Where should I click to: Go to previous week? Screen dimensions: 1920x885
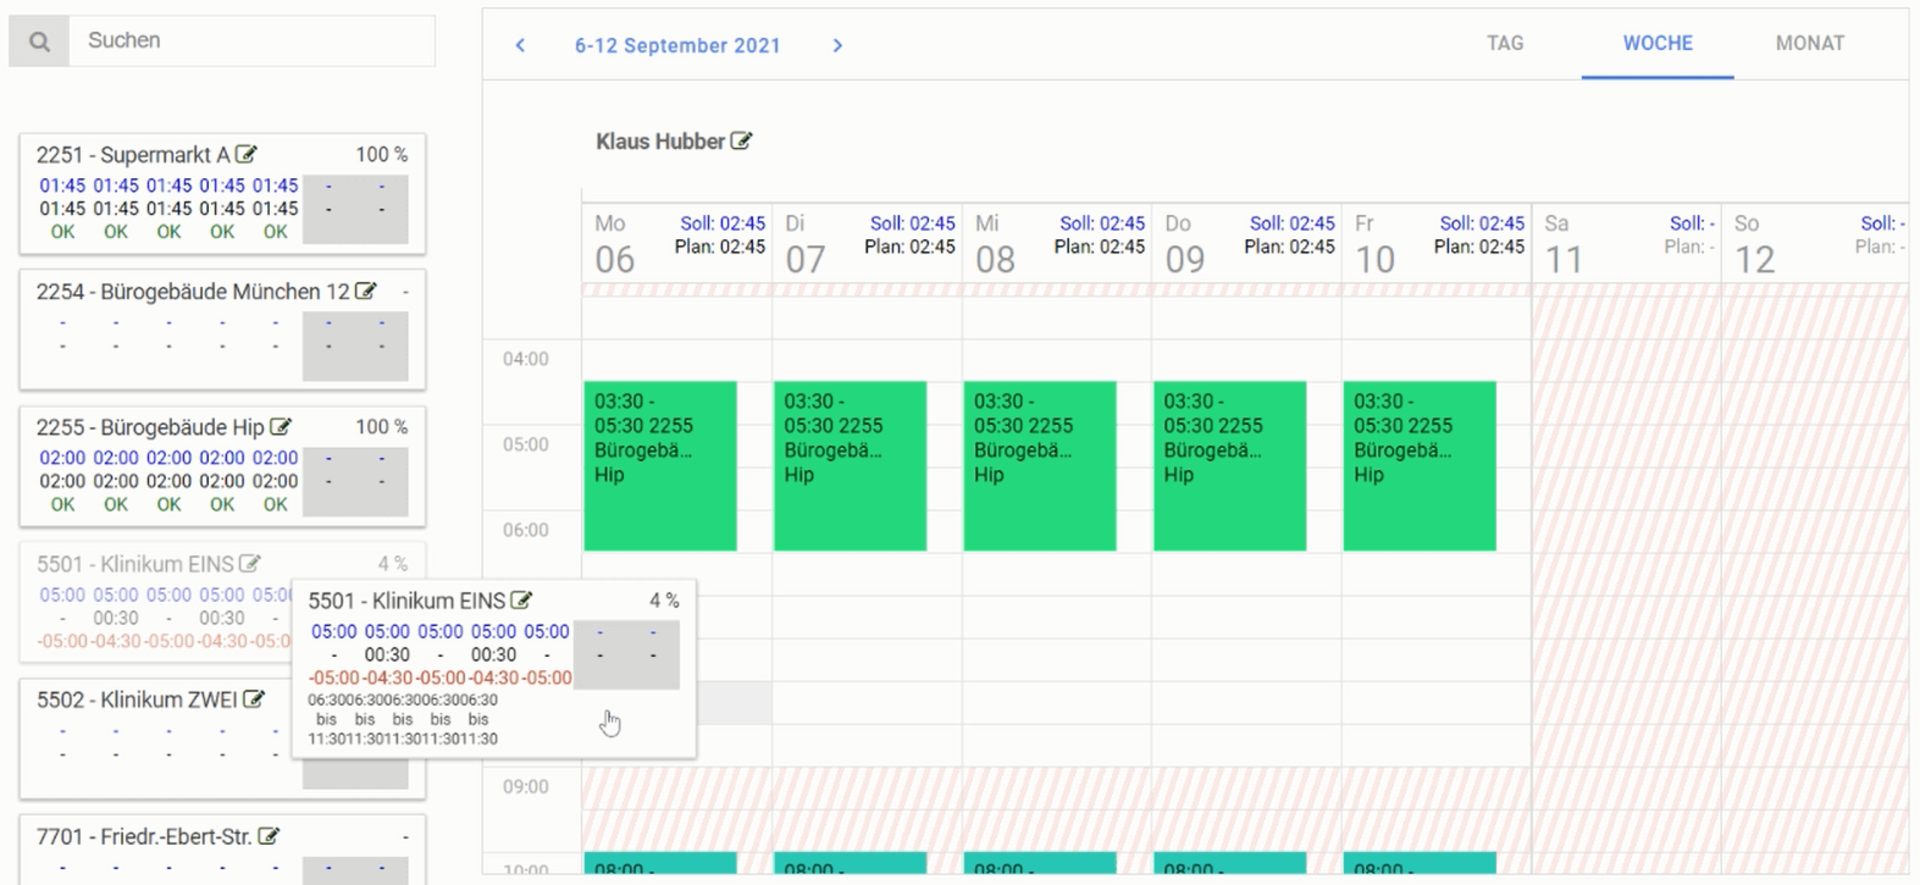[520, 45]
